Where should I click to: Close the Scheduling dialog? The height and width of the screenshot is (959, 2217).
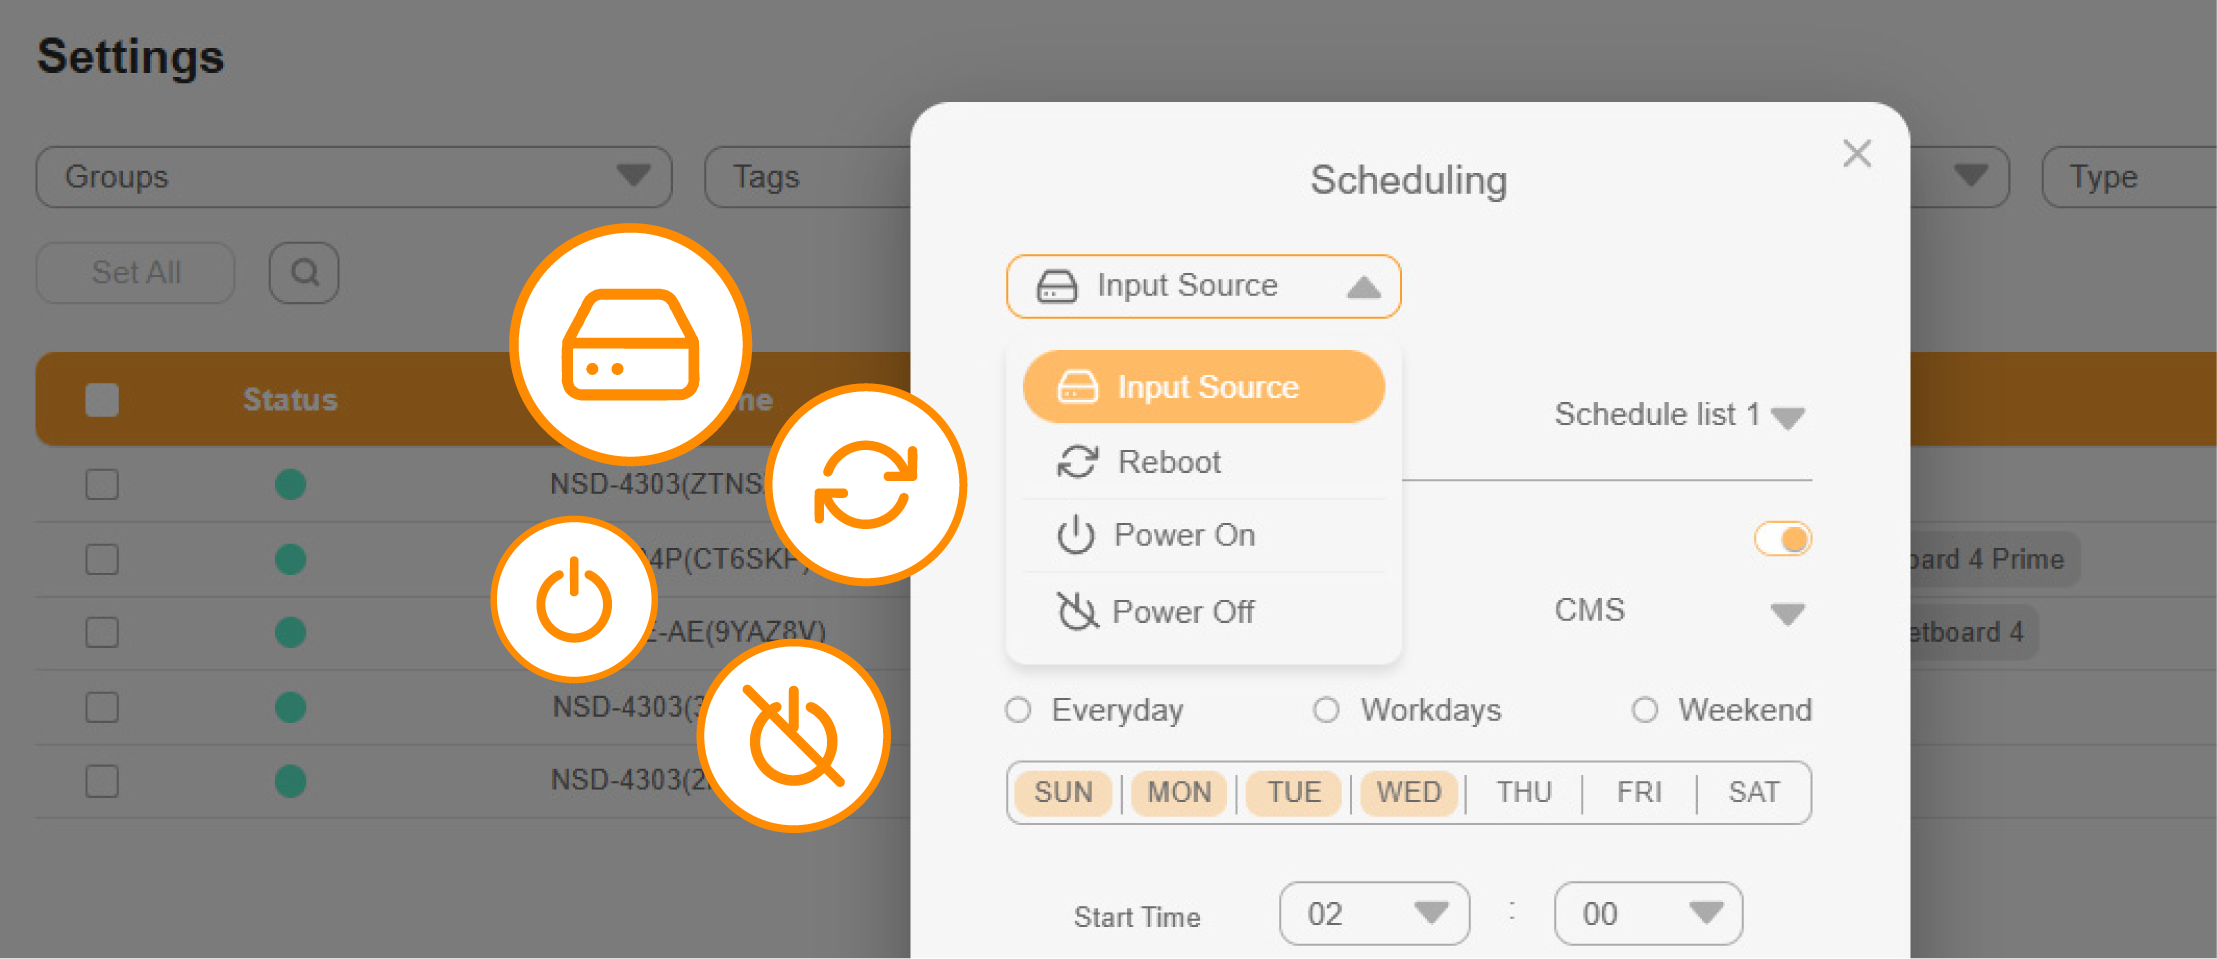(1856, 153)
